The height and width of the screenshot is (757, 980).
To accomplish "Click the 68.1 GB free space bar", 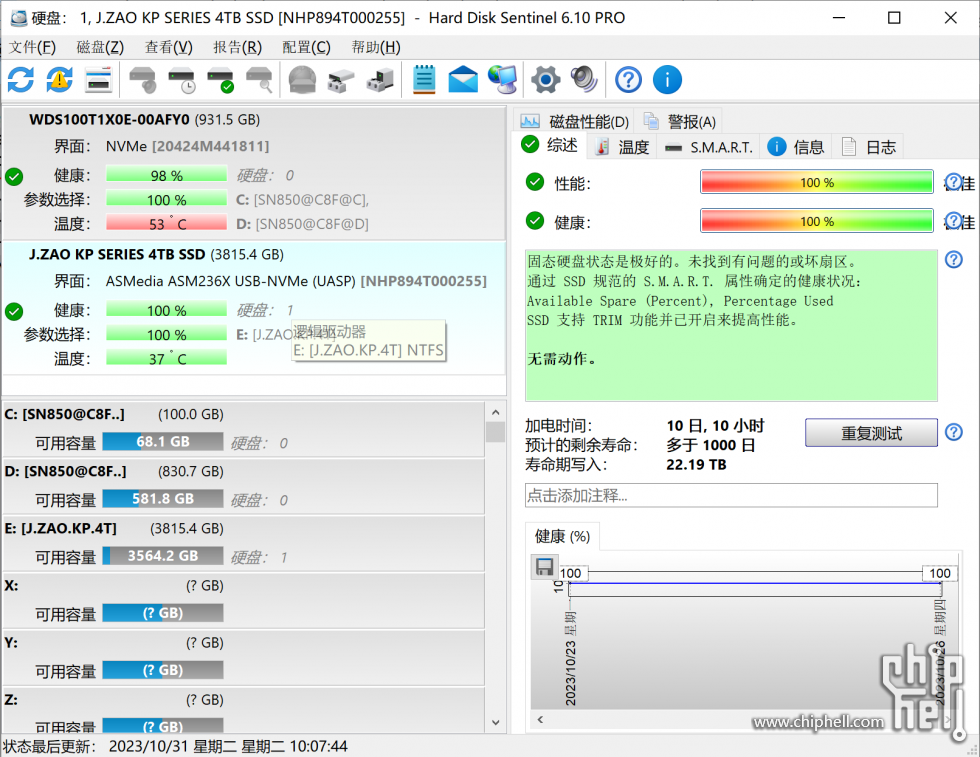I will 162,441.
